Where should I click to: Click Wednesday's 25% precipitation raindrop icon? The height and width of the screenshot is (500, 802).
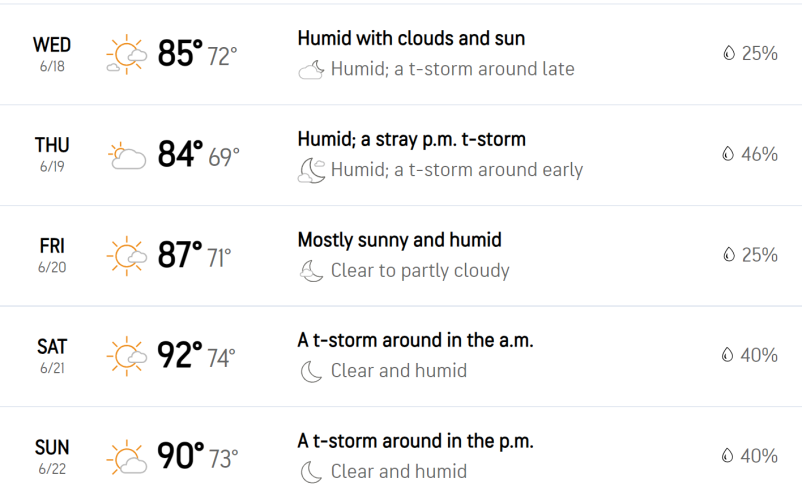729,53
